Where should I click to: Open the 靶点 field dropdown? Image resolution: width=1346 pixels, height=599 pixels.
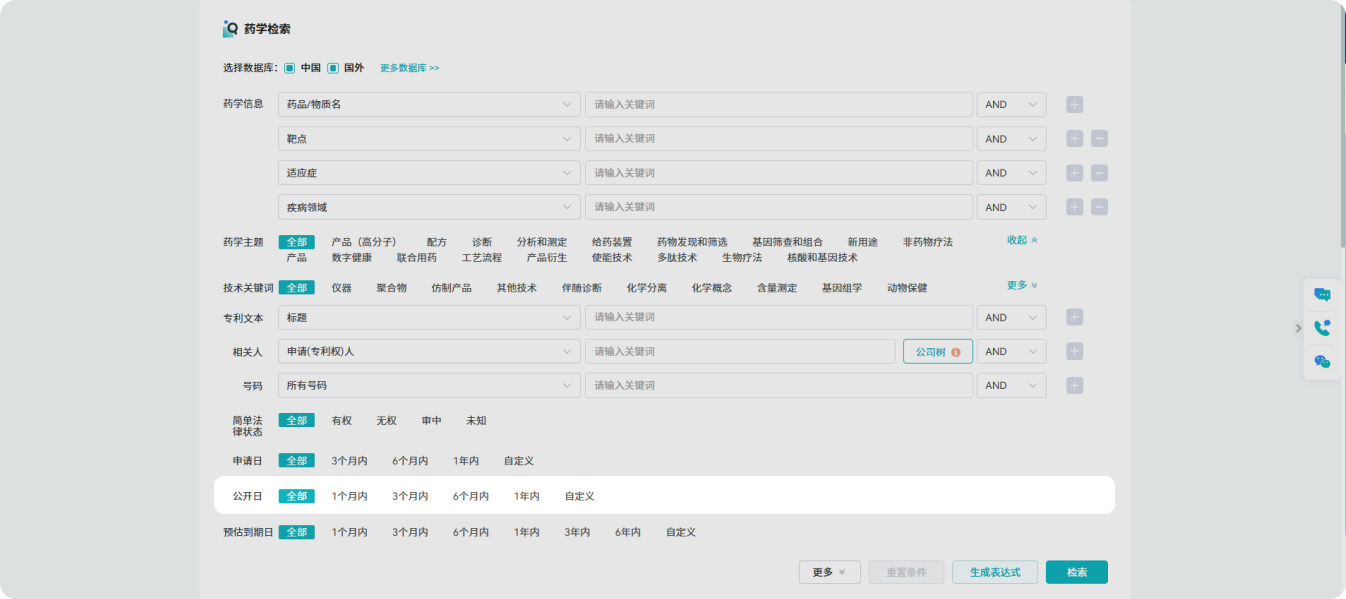point(429,139)
